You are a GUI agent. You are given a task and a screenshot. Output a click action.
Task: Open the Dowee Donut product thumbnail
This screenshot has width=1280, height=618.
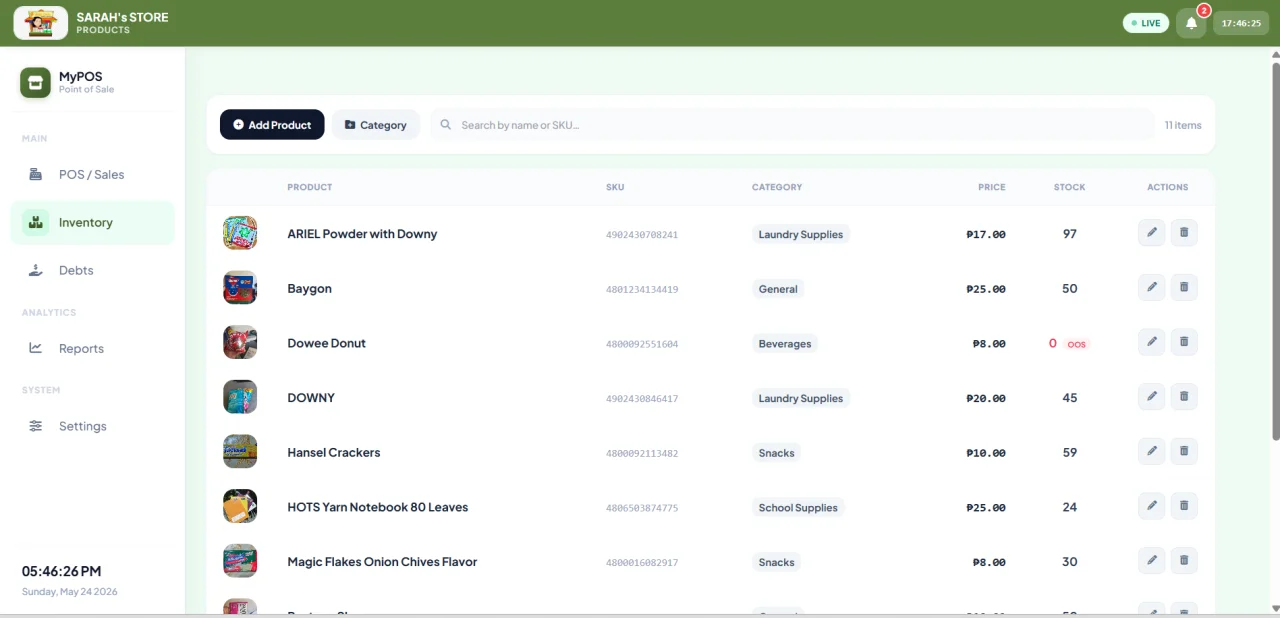click(x=240, y=342)
